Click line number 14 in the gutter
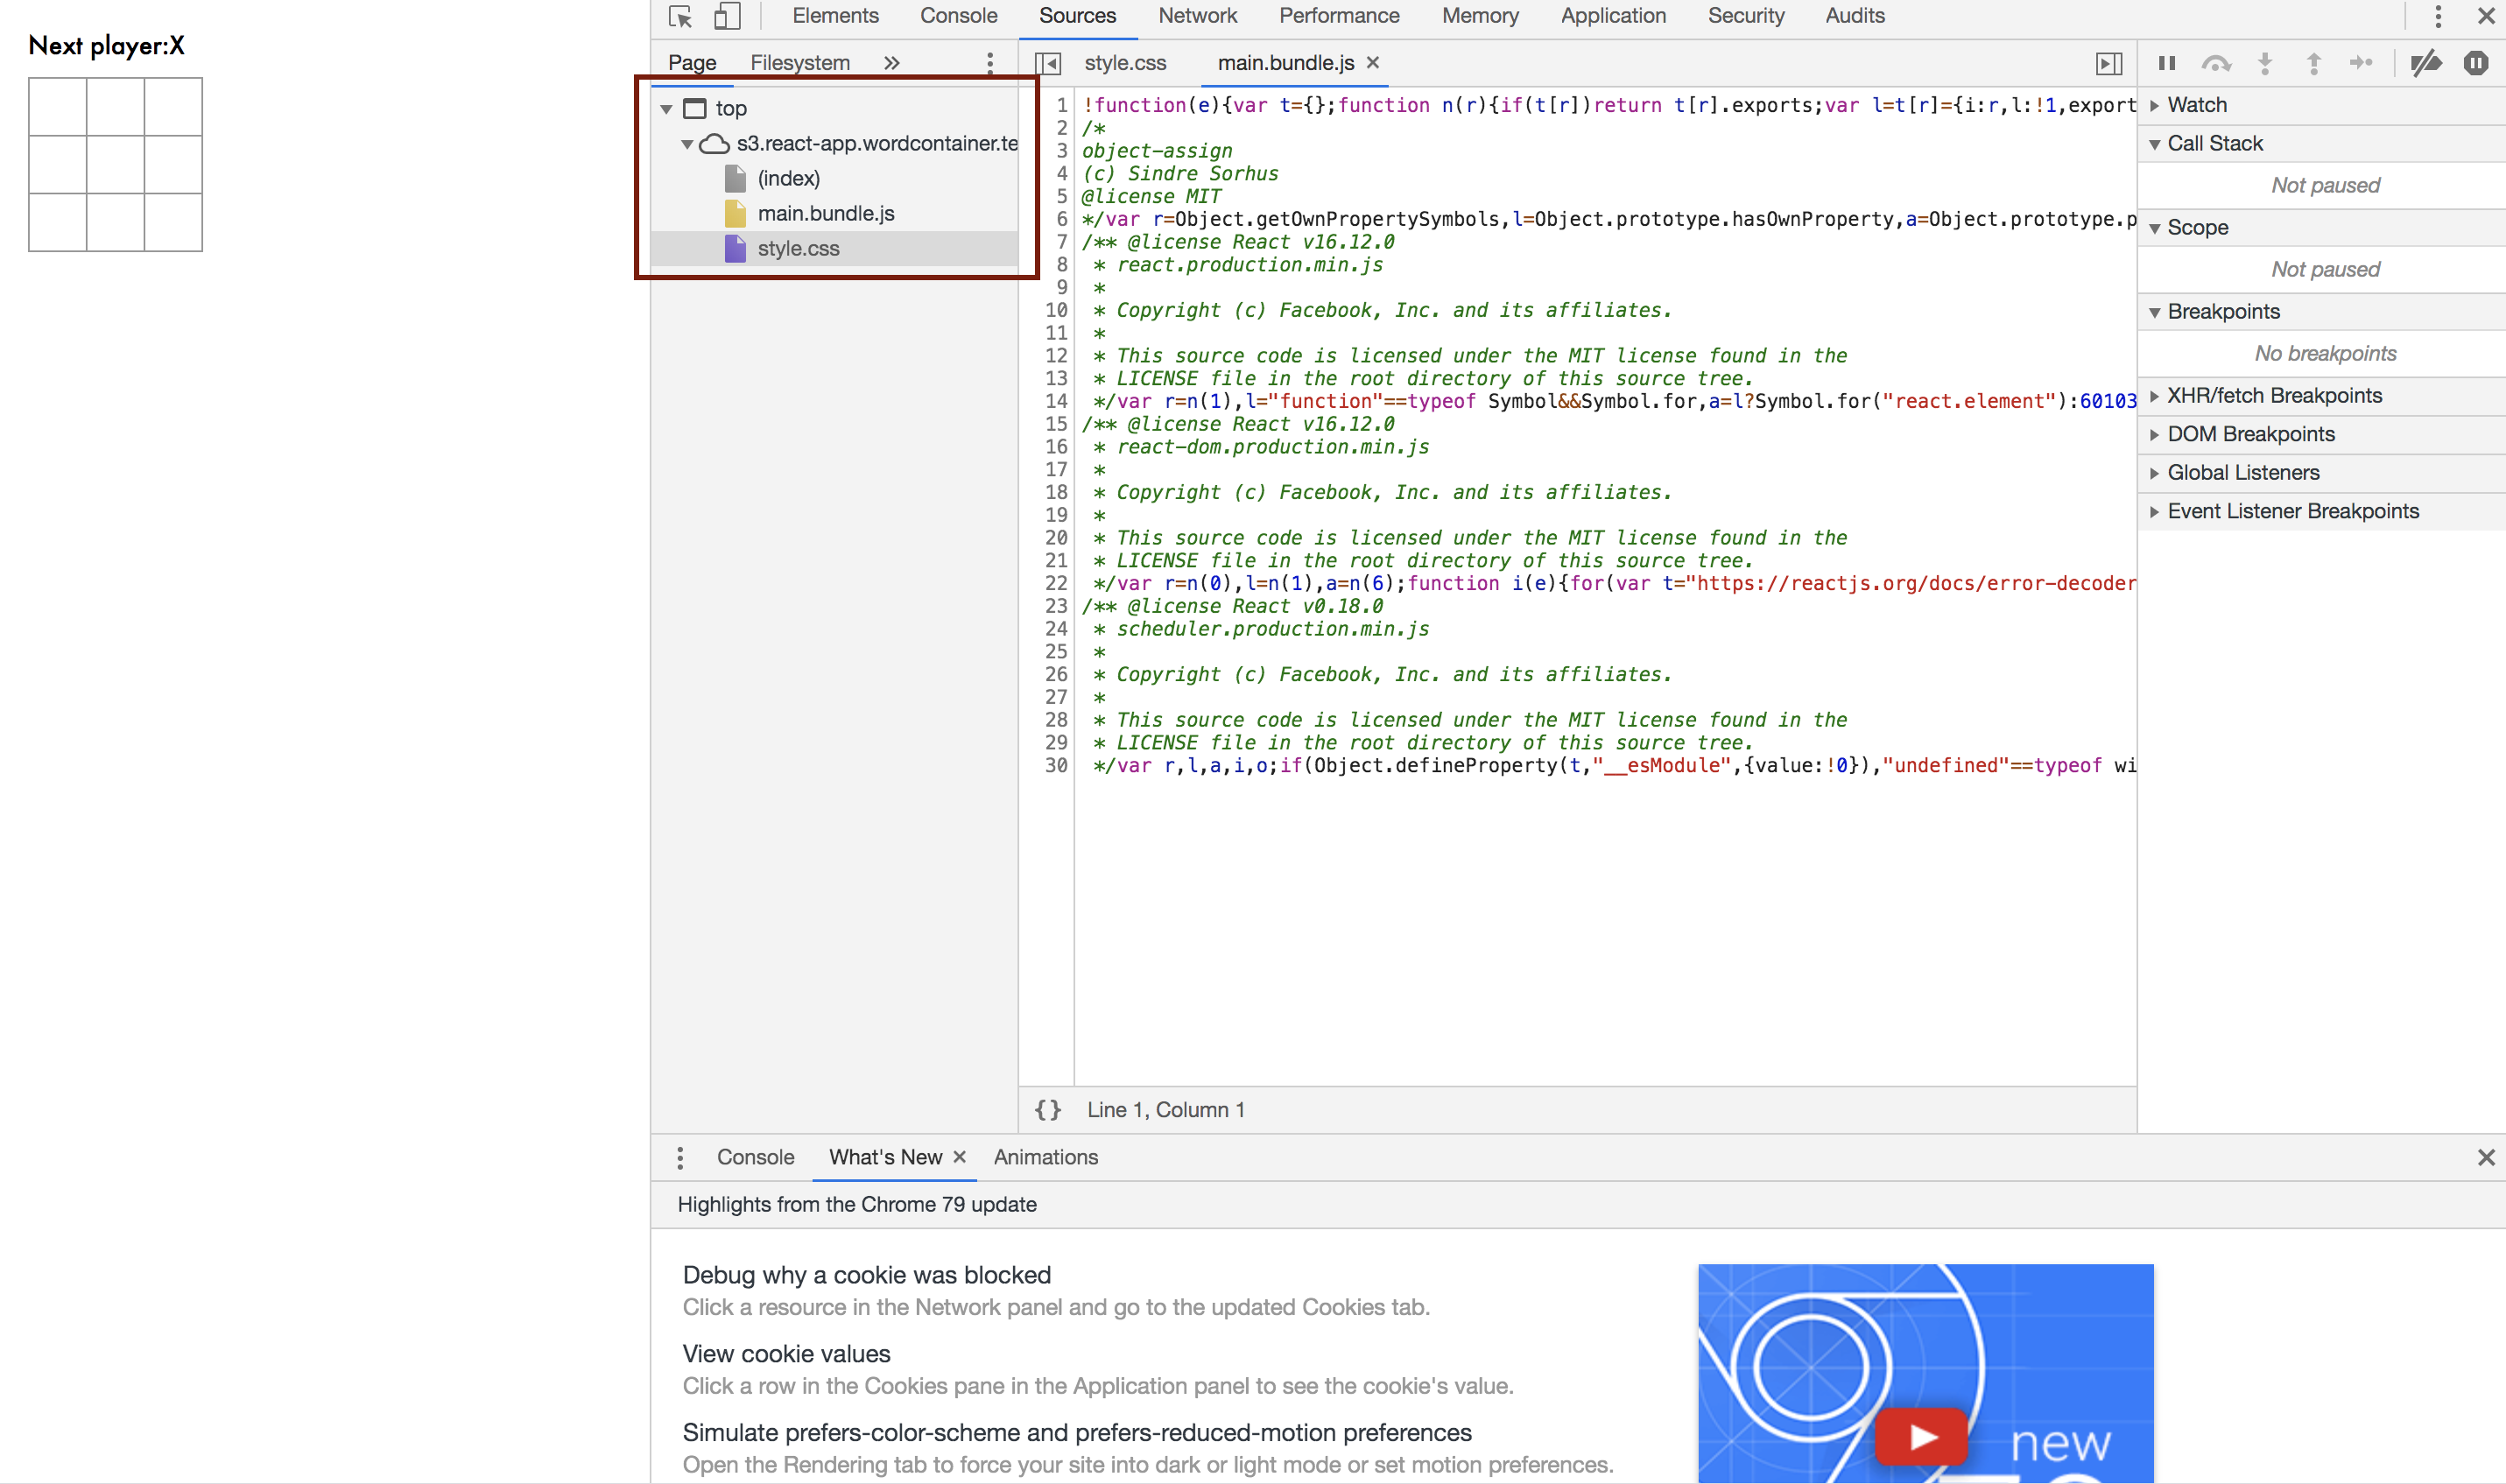Image resolution: width=2506 pixels, height=1484 pixels. tap(1056, 401)
